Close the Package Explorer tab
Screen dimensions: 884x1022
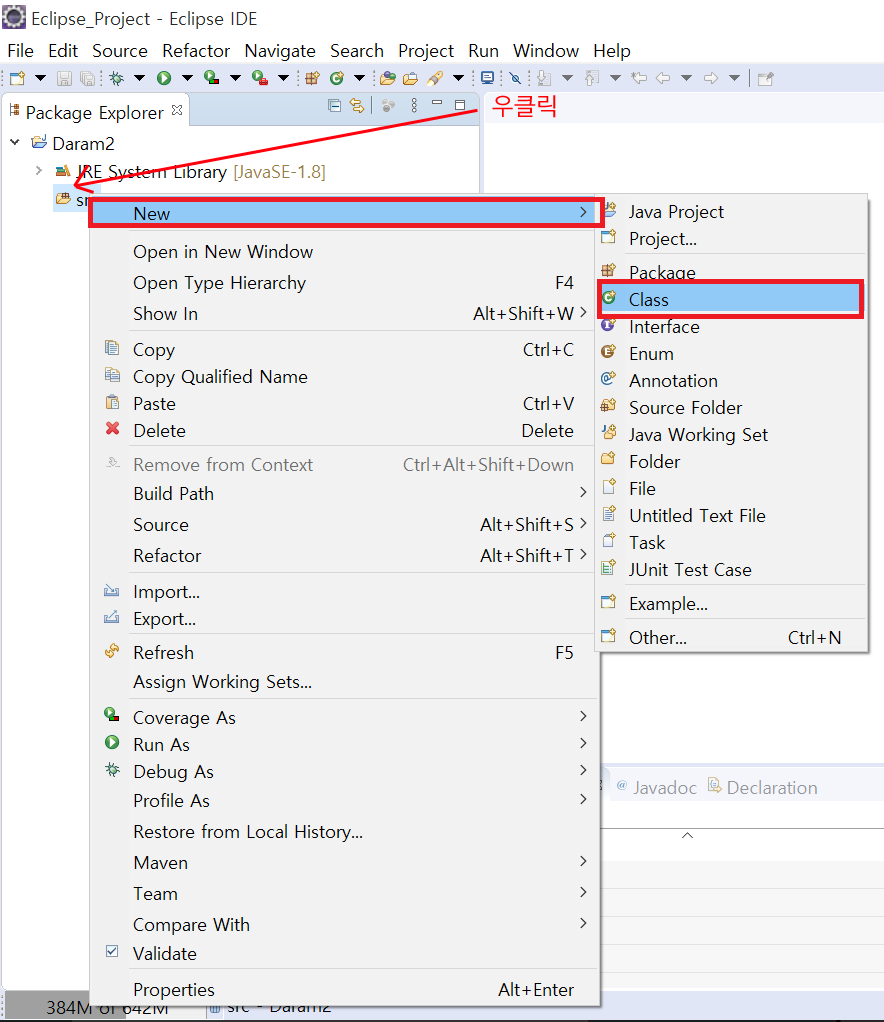(177, 110)
